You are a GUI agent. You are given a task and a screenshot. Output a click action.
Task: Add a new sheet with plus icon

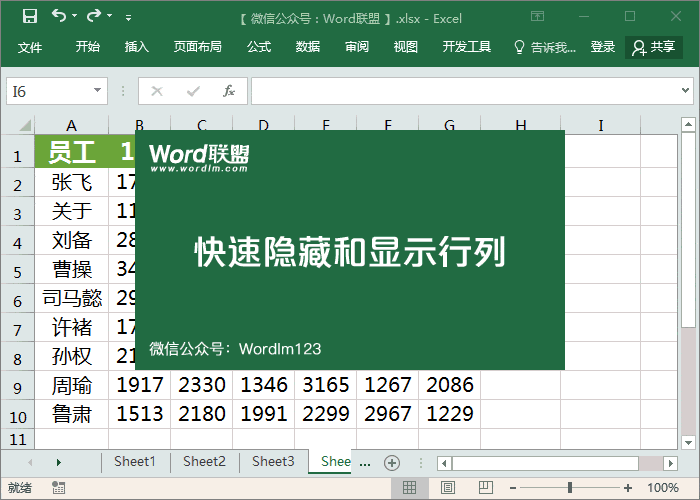(x=392, y=463)
